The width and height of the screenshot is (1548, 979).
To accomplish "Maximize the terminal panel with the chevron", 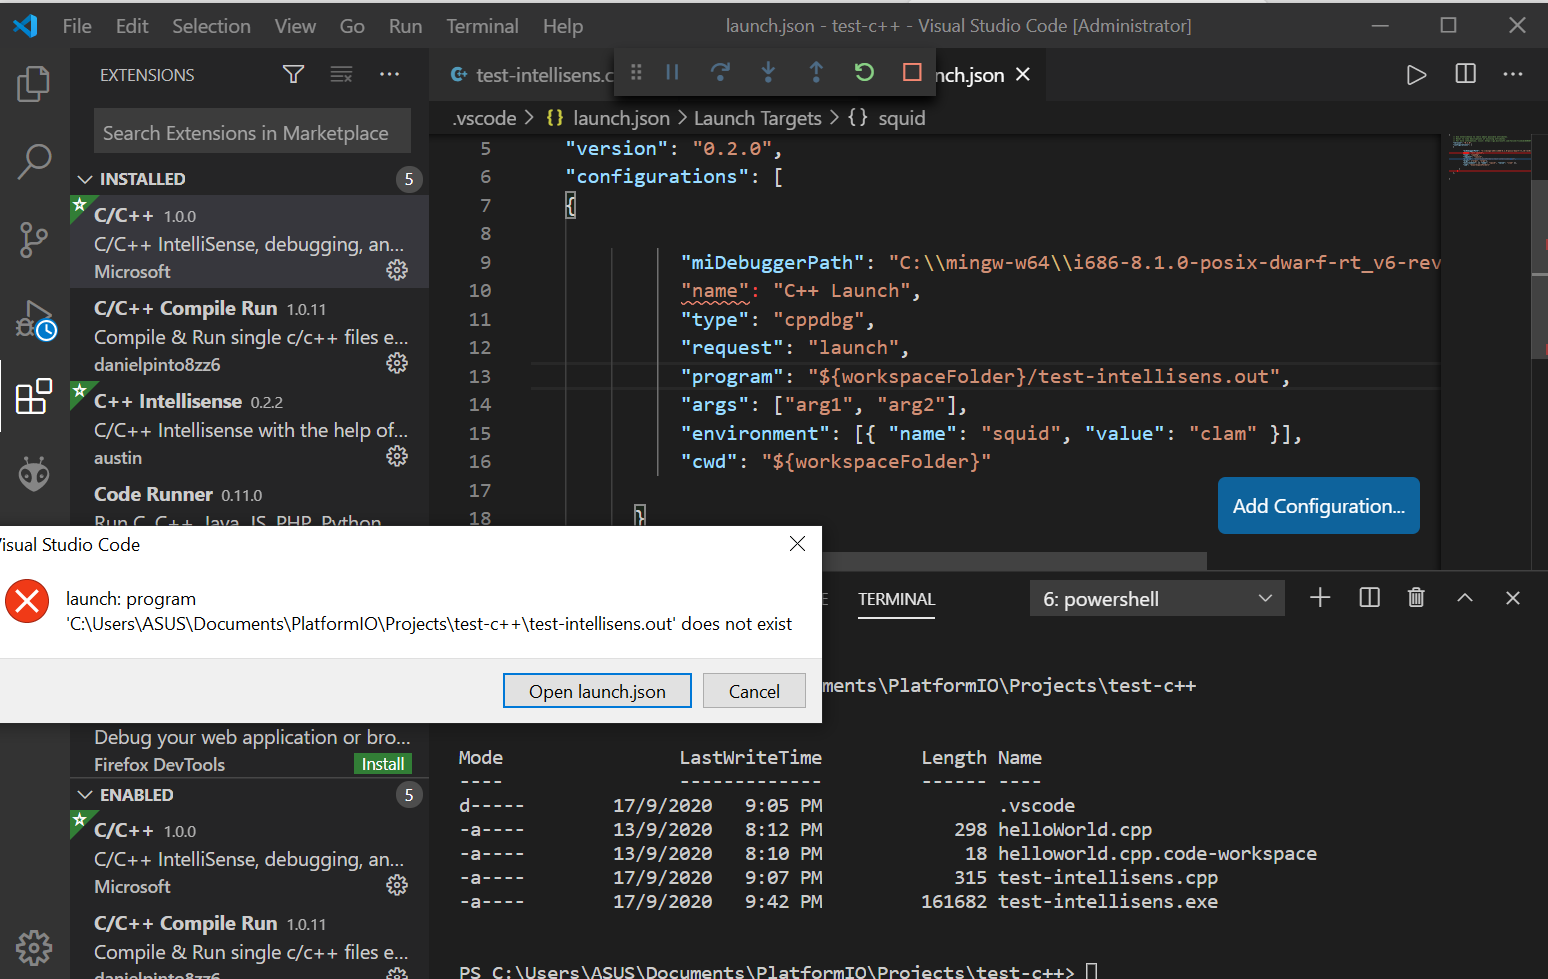I will (x=1464, y=598).
